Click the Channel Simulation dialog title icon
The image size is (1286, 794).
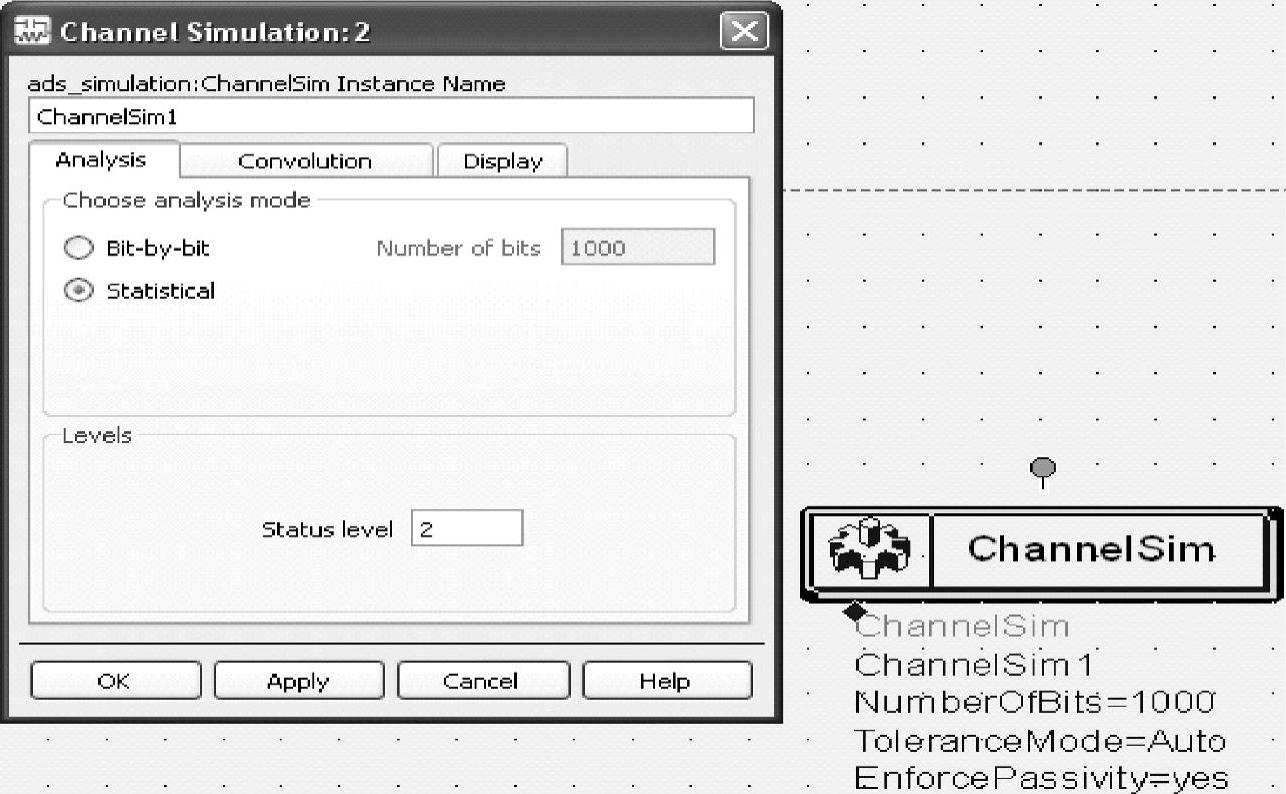click(x=33, y=32)
